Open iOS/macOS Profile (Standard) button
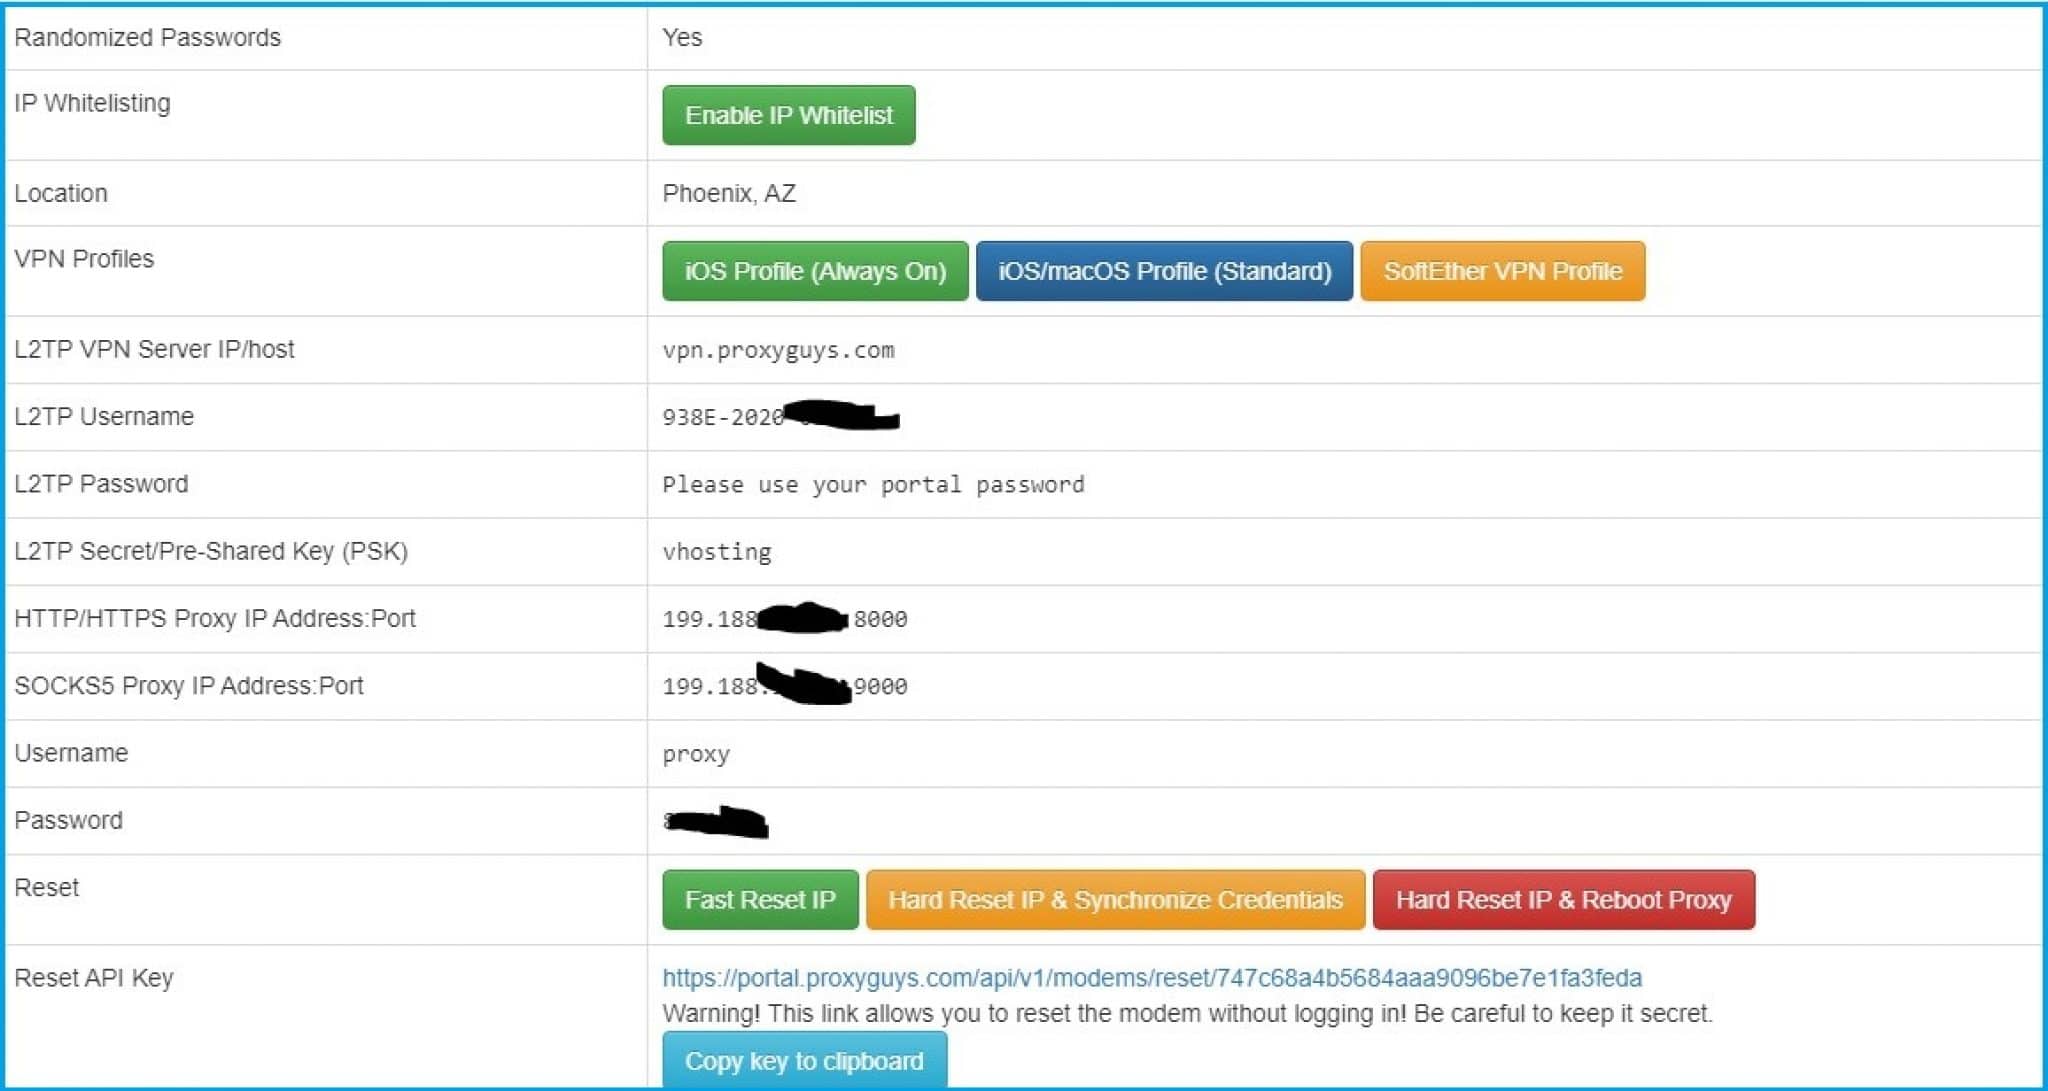This screenshot has width=2048, height=1091. click(1164, 271)
